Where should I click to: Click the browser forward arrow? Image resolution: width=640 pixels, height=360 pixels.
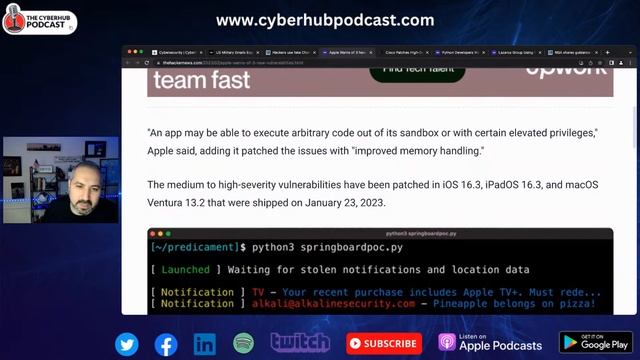[x=137, y=63]
